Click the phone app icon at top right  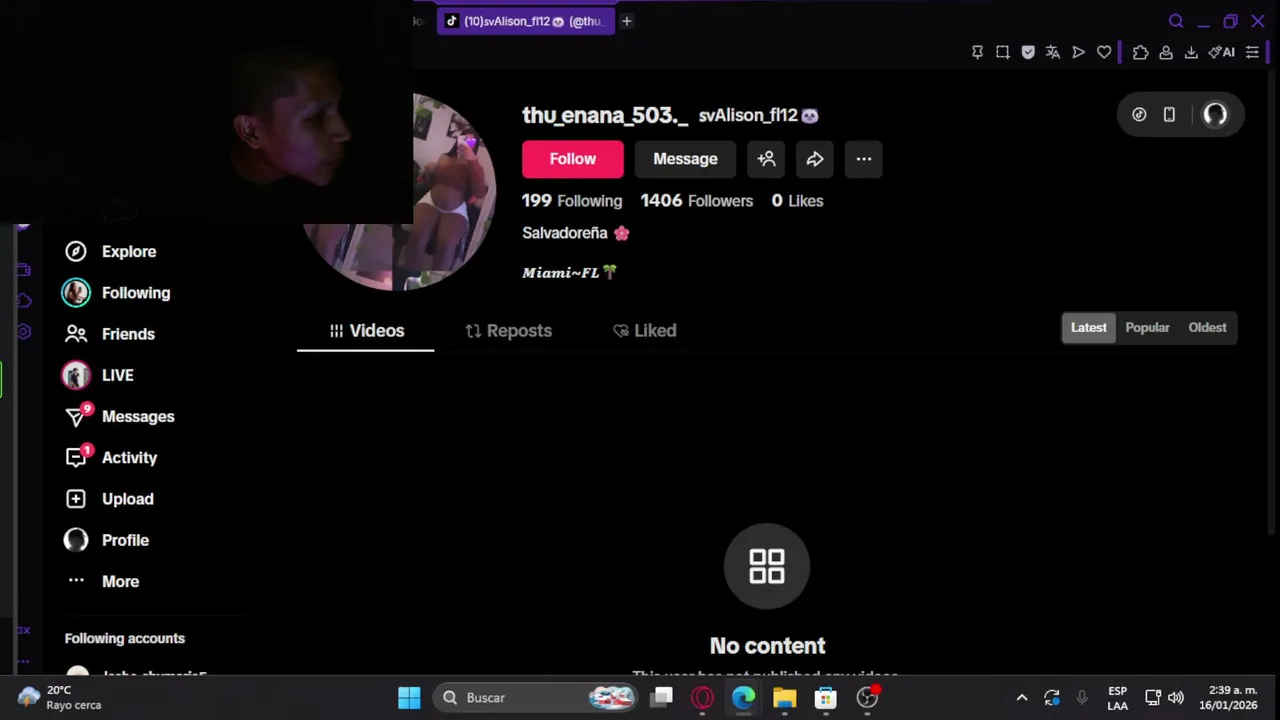tap(1169, 115)
